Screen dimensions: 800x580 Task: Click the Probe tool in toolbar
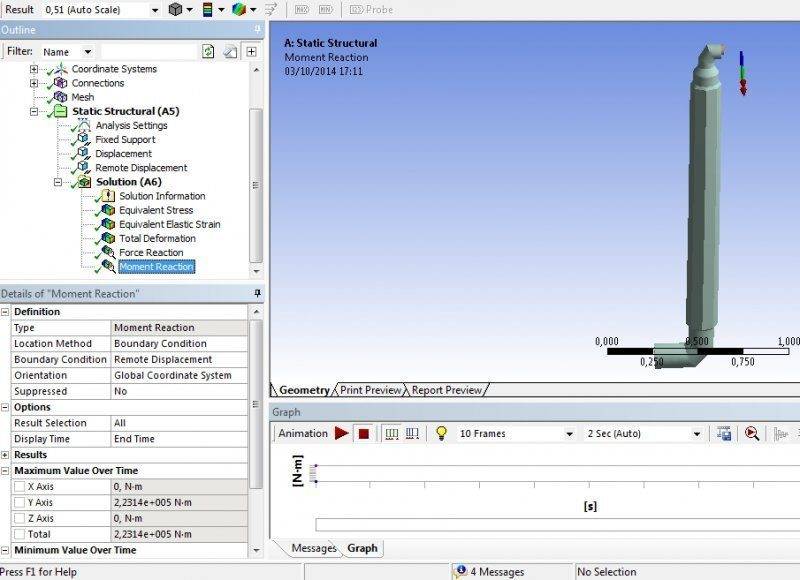[x=370, y=9]
